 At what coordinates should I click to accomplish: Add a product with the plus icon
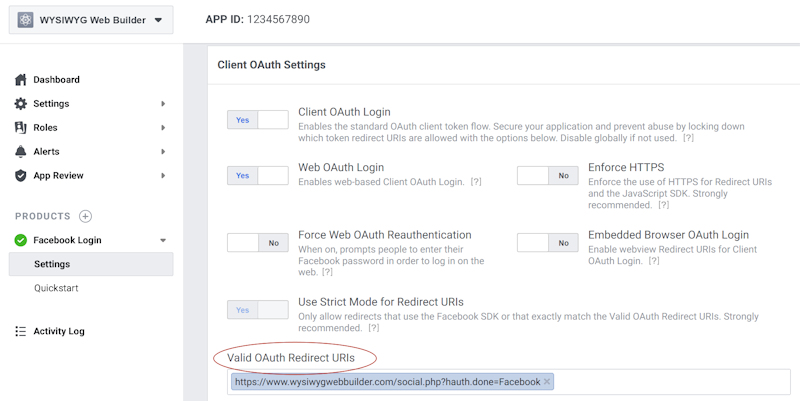(85, 216)
